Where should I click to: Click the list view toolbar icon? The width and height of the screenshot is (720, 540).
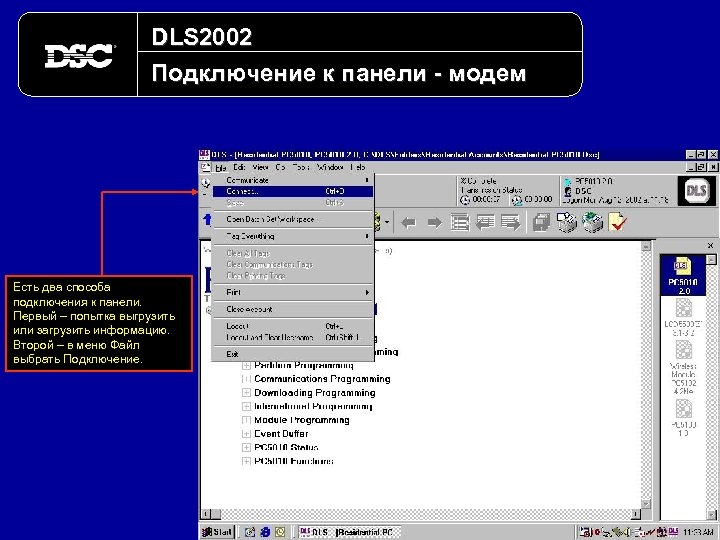coord(460,223)
